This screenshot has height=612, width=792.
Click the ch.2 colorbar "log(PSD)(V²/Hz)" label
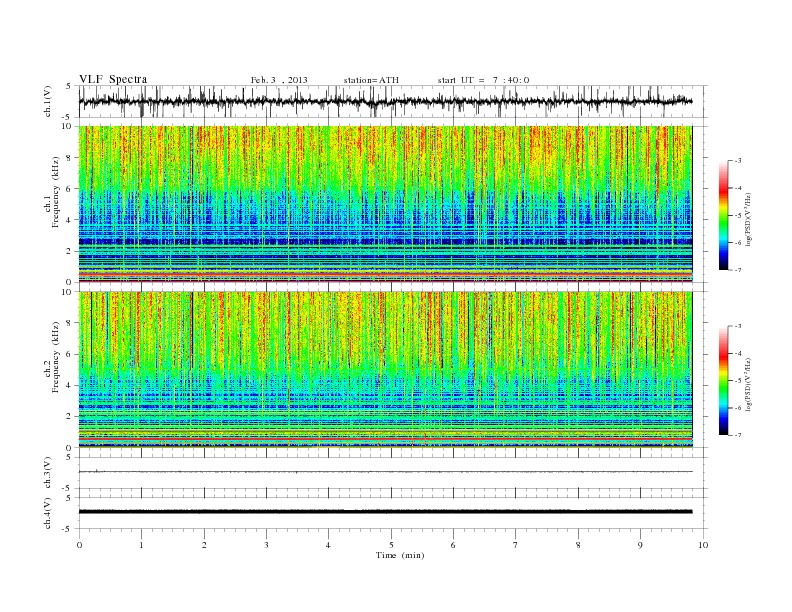(748, 384)
